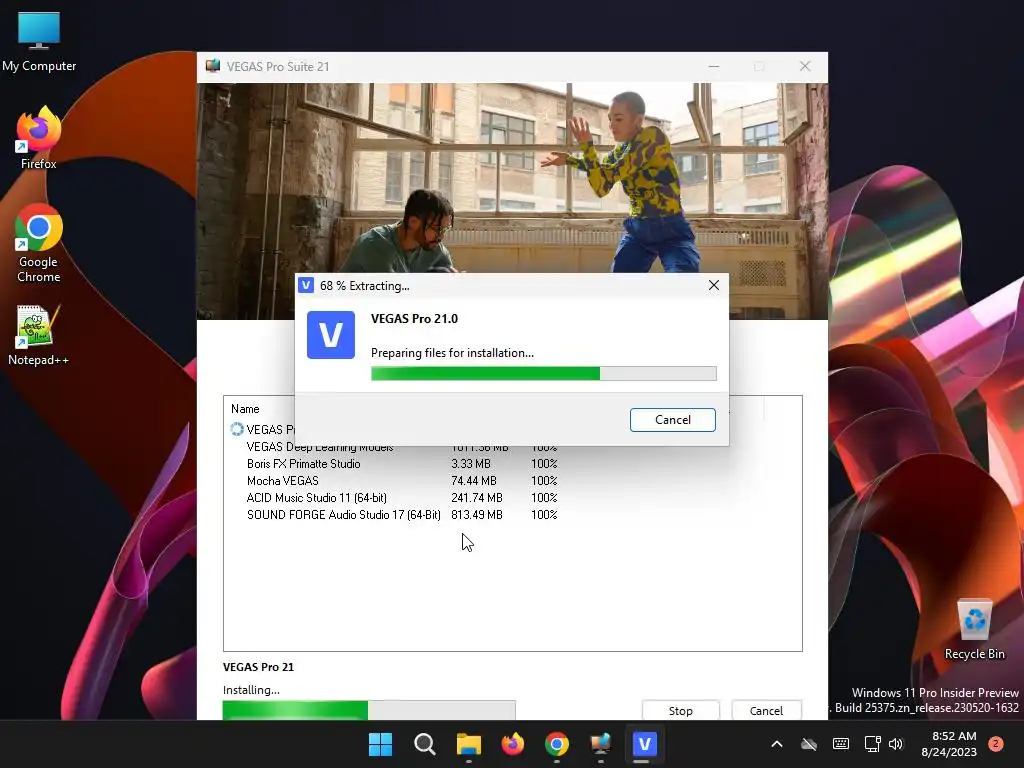Open Notepad++ desktop shortcut

39,334
